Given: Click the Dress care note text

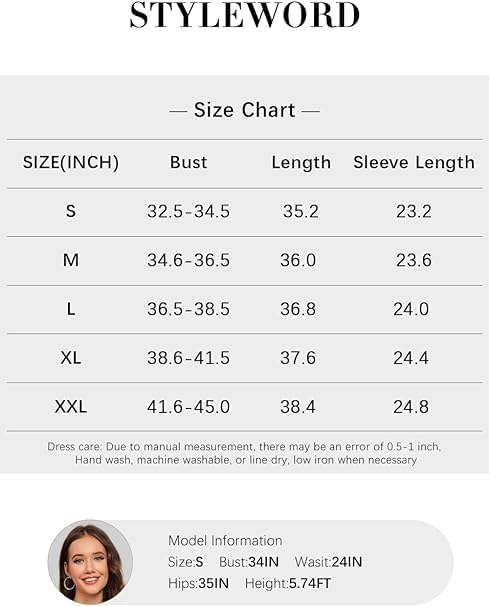Looking at the screenshot, I should point(244,453).
